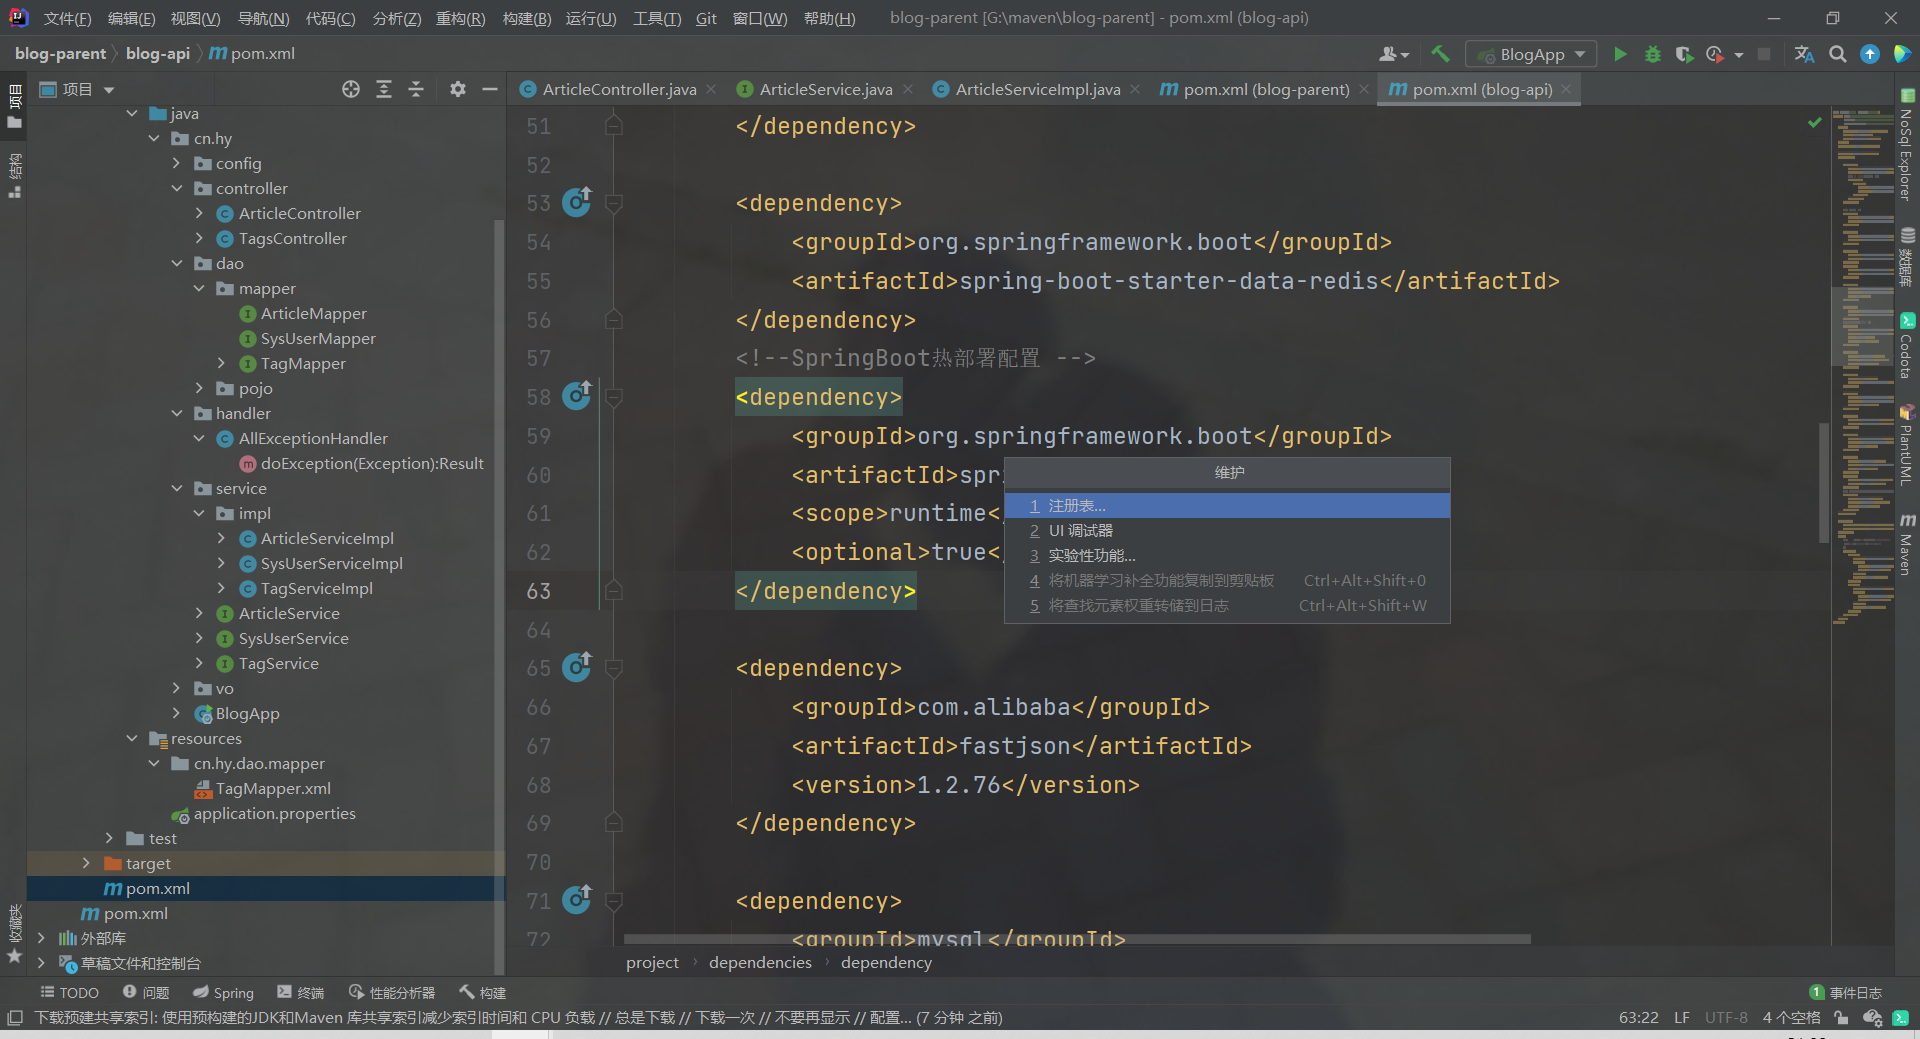Click gutter dependency icon on line 71
Viewport: 1920px width, 1039px height.
coord(577,900)
